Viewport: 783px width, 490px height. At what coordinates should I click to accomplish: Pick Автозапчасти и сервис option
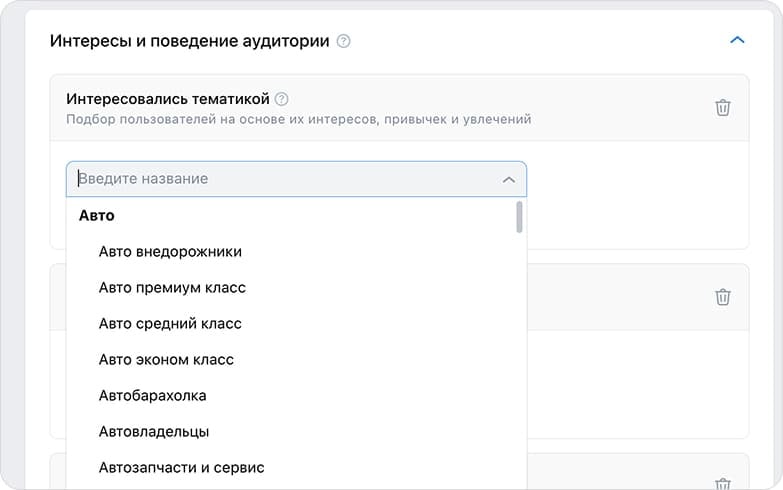point(181,468)
